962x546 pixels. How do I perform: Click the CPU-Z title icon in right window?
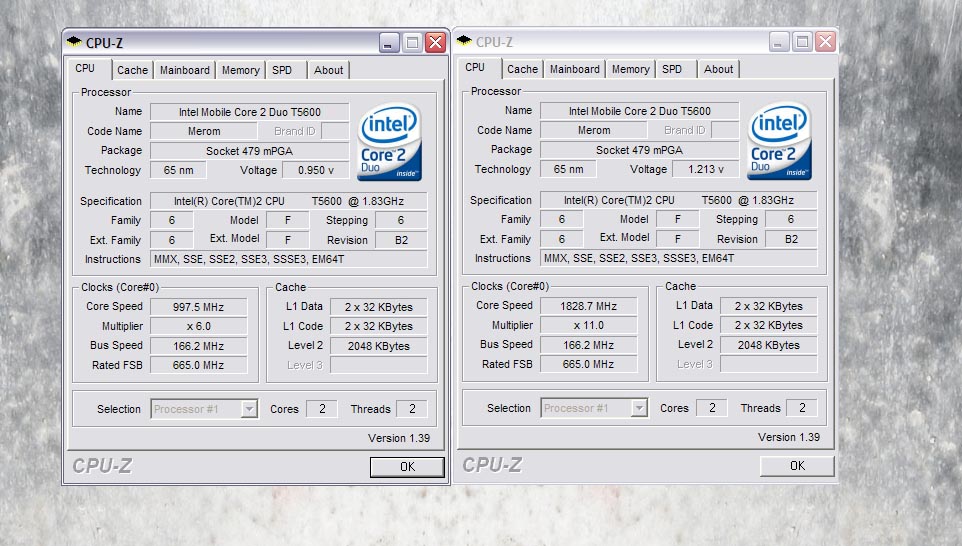tap(464, 41)
